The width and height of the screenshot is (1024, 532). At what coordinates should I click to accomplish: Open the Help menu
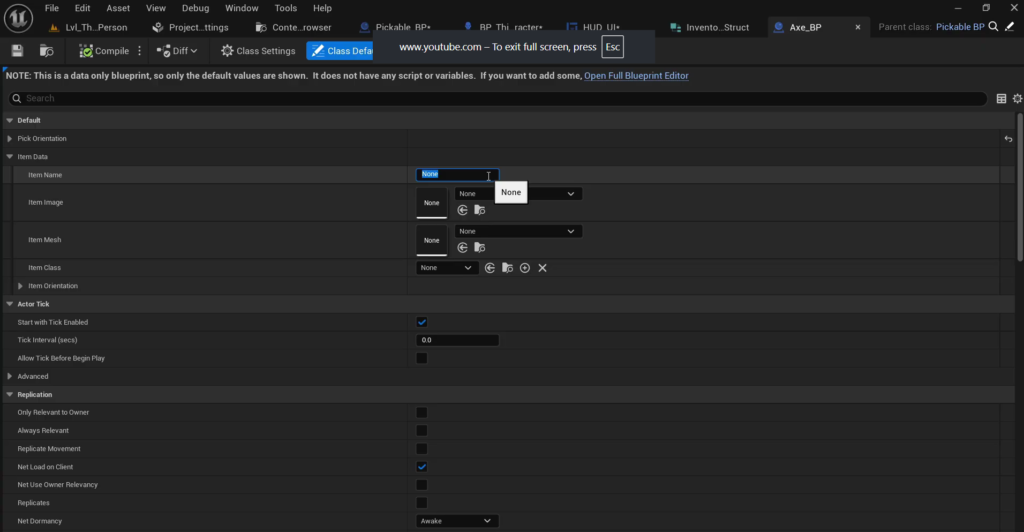[322, 8]
